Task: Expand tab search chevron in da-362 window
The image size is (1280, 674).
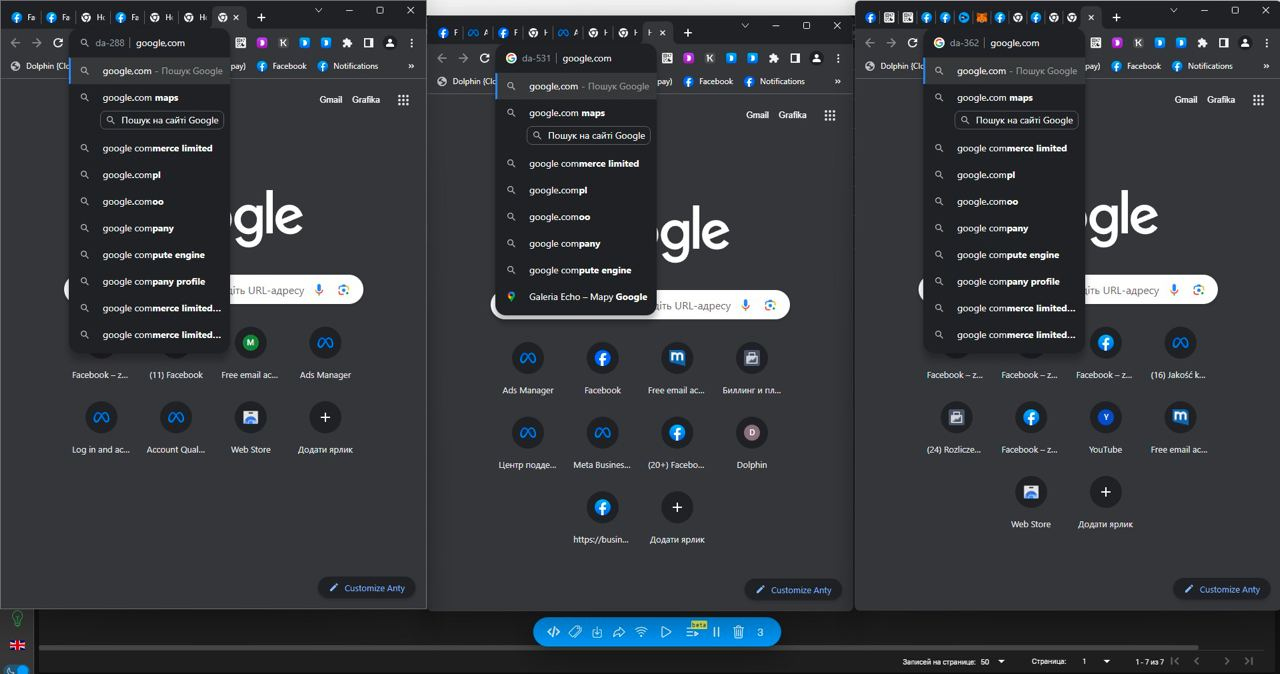Action: pyautogui.click(x=1174, y=10)
